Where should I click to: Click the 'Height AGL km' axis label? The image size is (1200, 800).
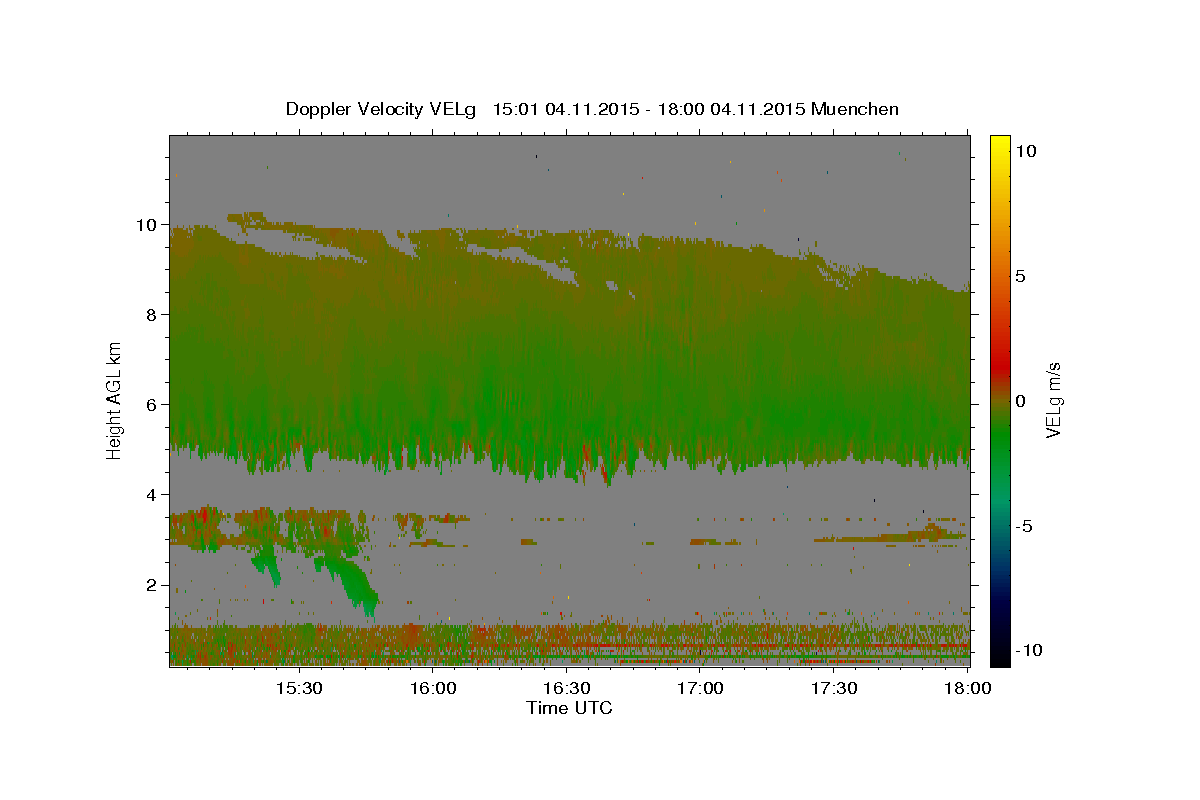point(114,400)
